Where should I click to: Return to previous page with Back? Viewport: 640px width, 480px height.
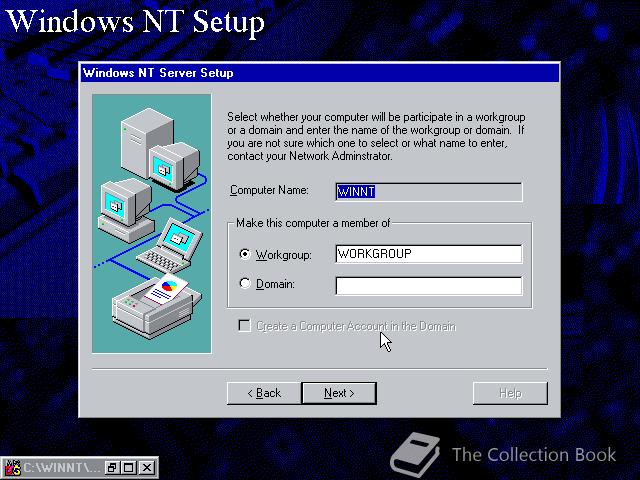coord(264,393)
